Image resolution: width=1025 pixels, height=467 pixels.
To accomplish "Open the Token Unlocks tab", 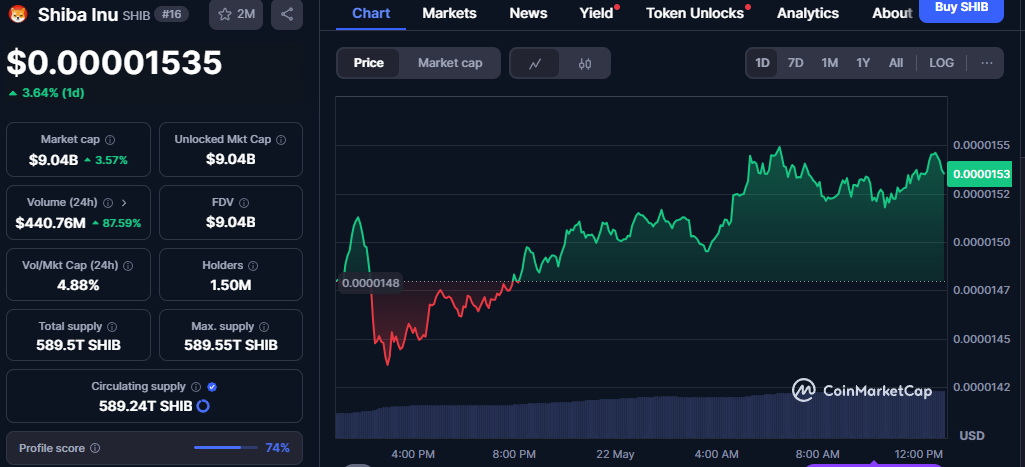I will [695, 13].
